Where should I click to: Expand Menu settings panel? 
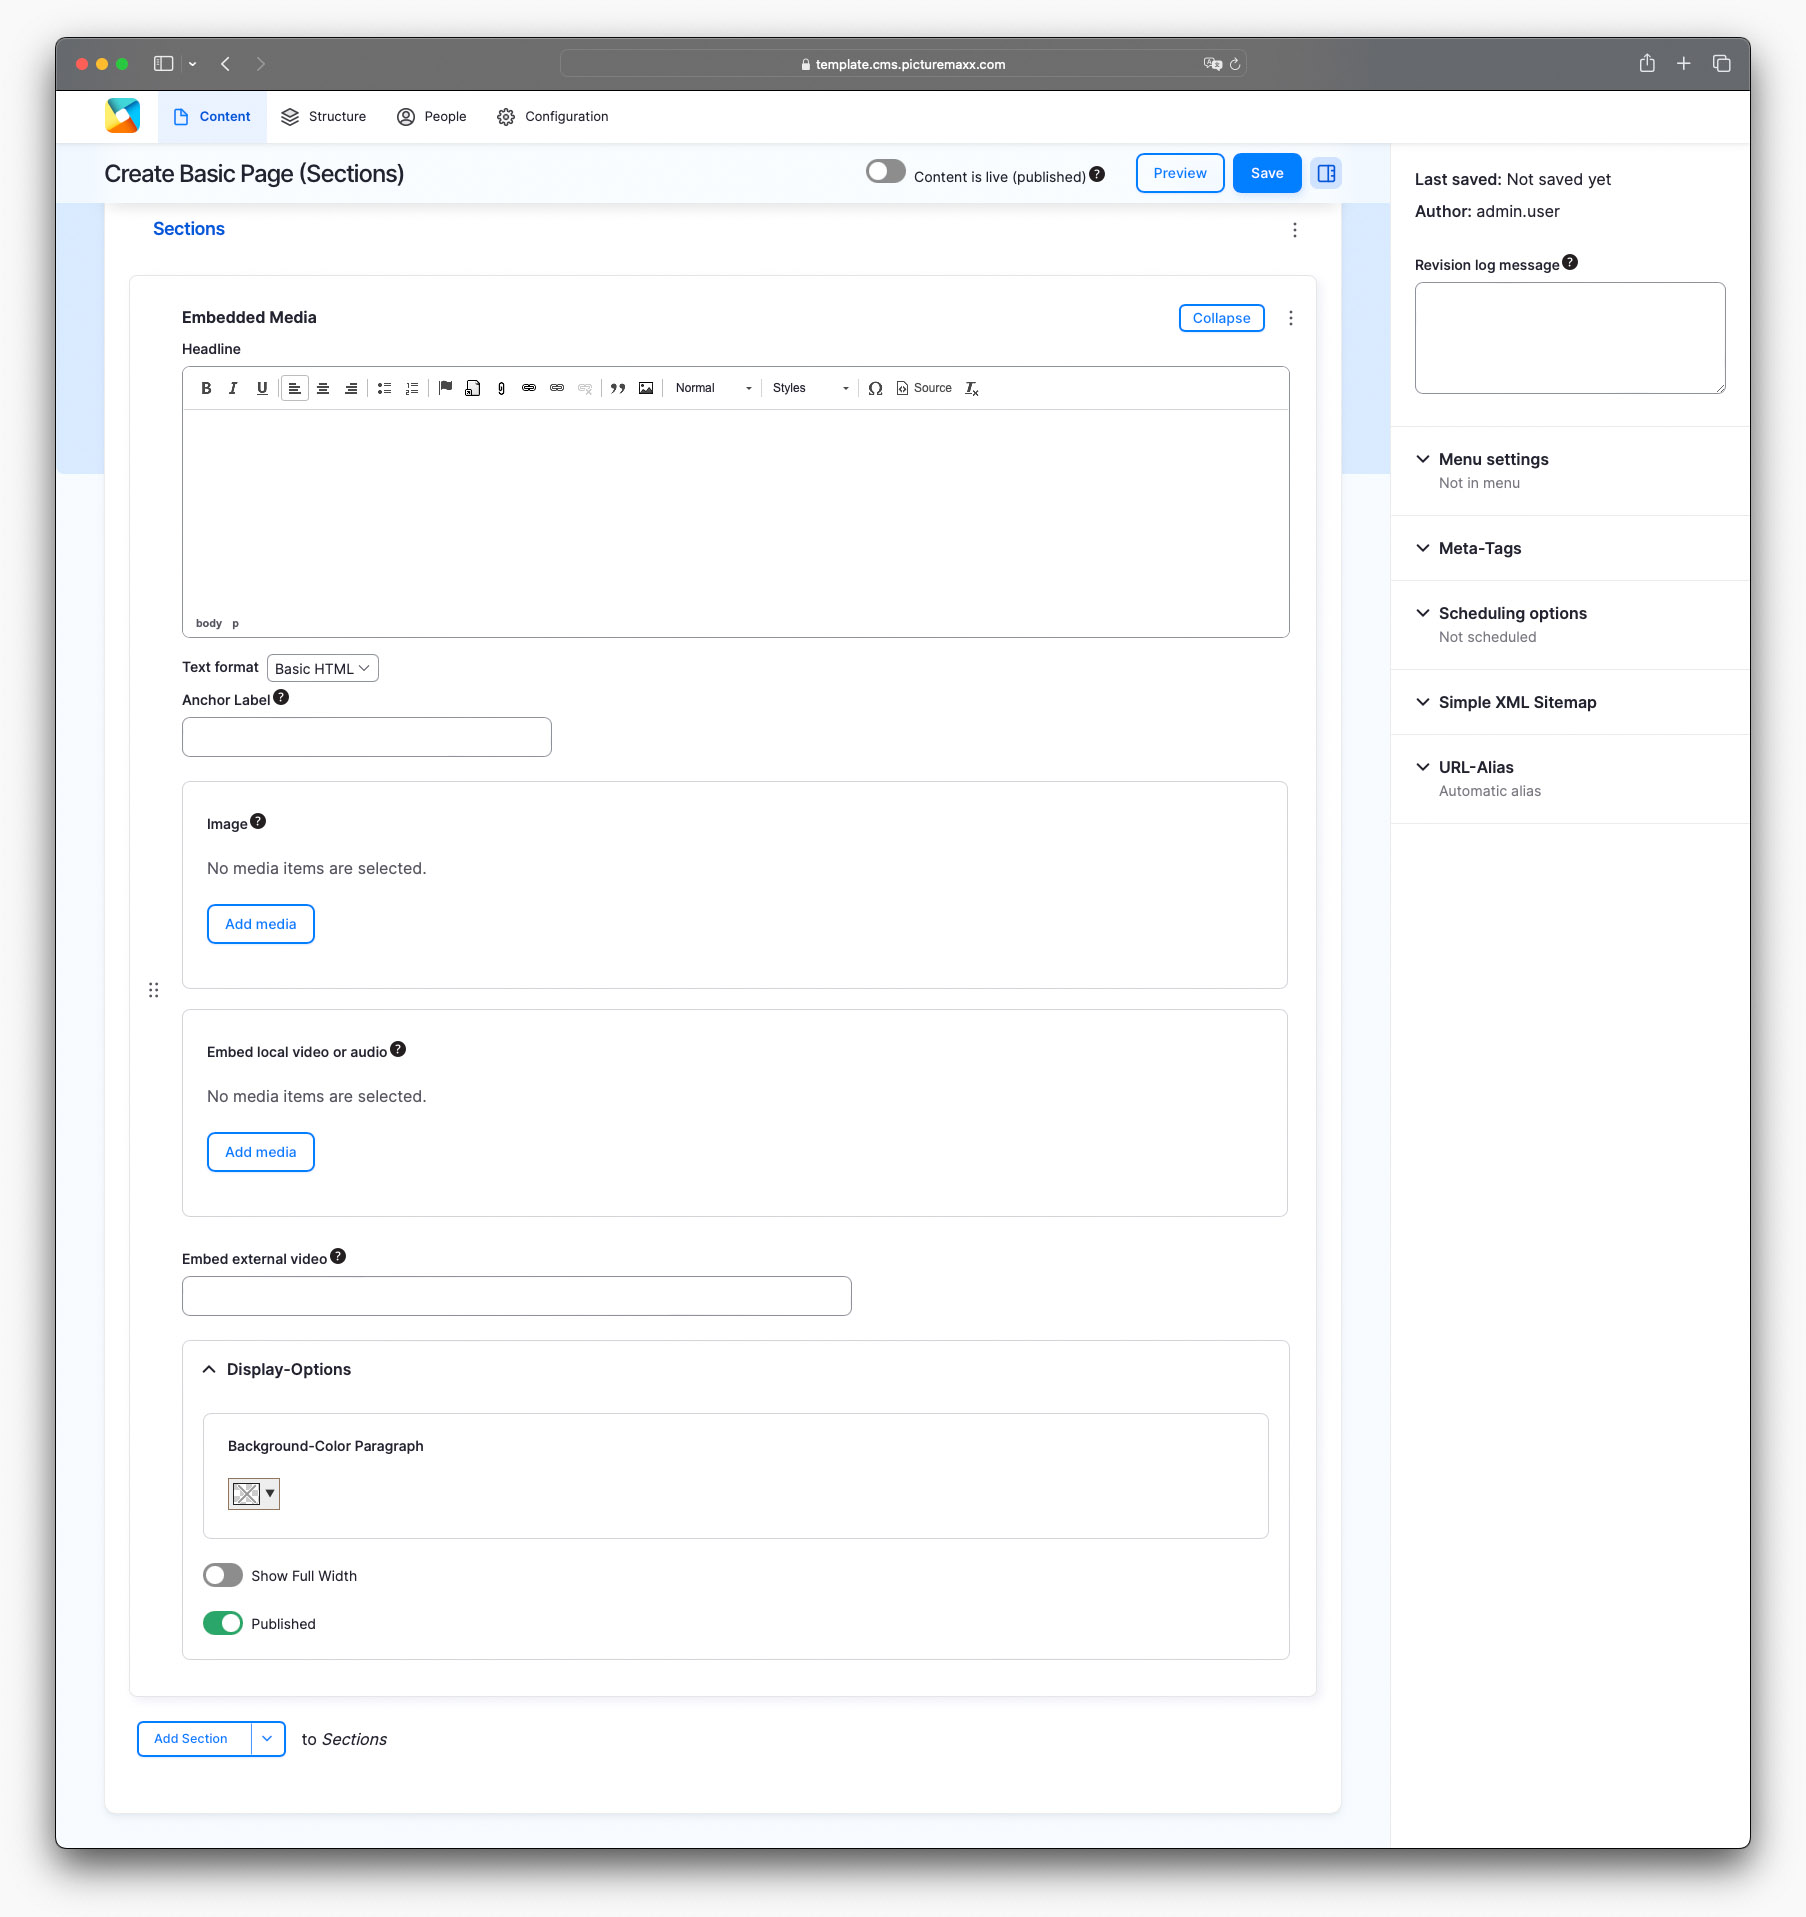click(1494, 459)
